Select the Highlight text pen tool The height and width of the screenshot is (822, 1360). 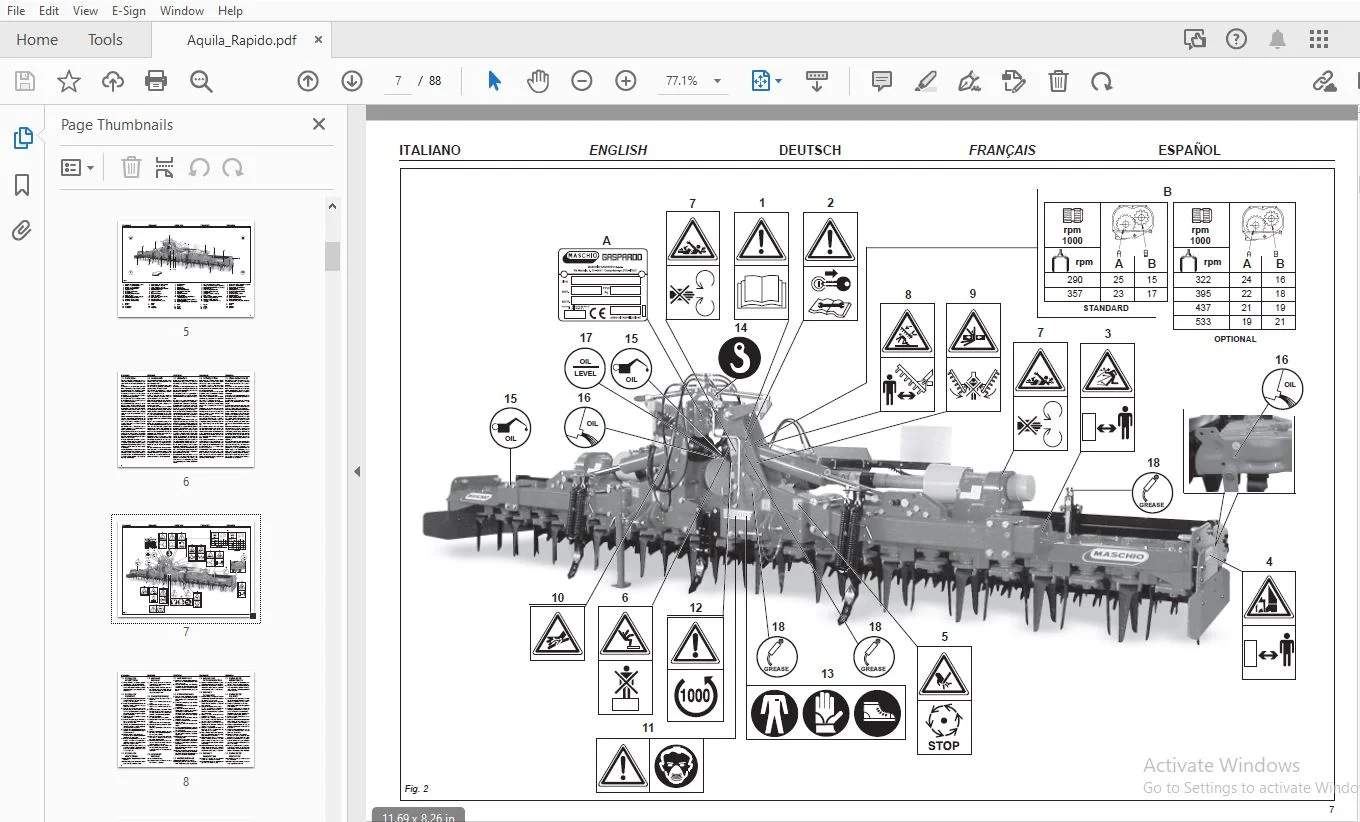coord(925,81)
